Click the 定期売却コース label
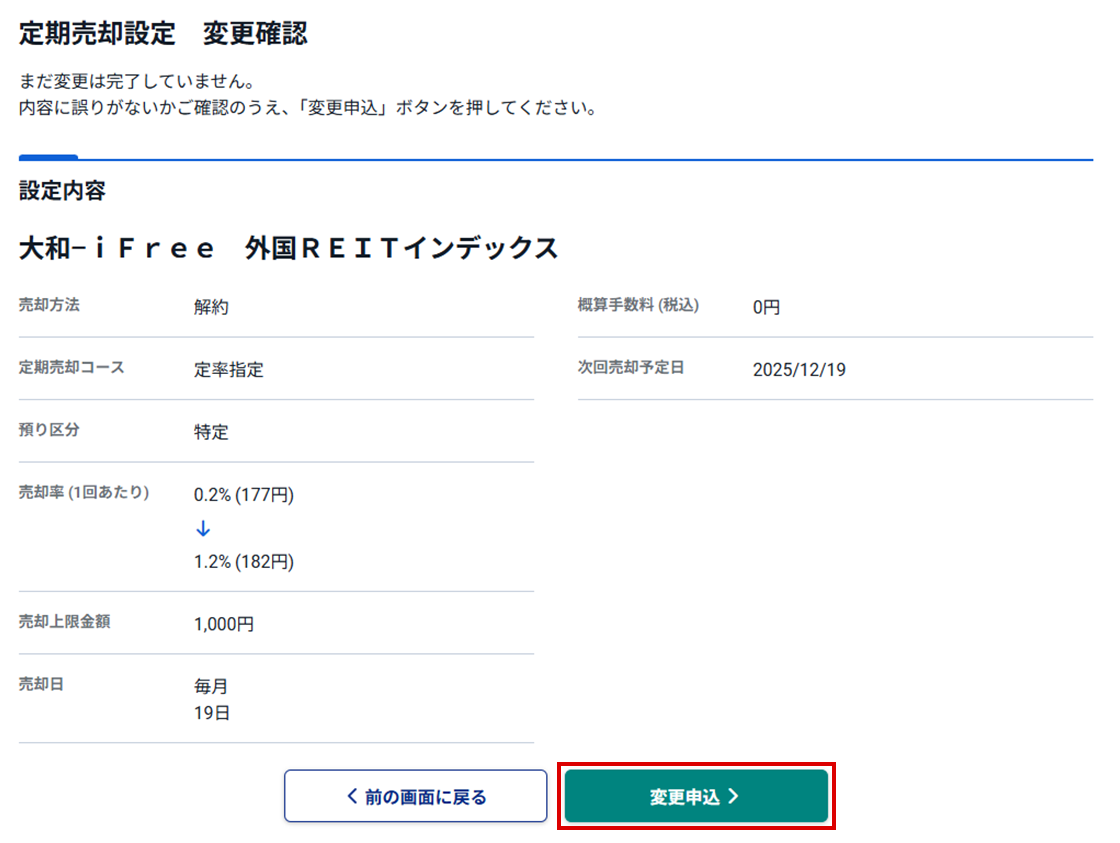 point(72,367)
